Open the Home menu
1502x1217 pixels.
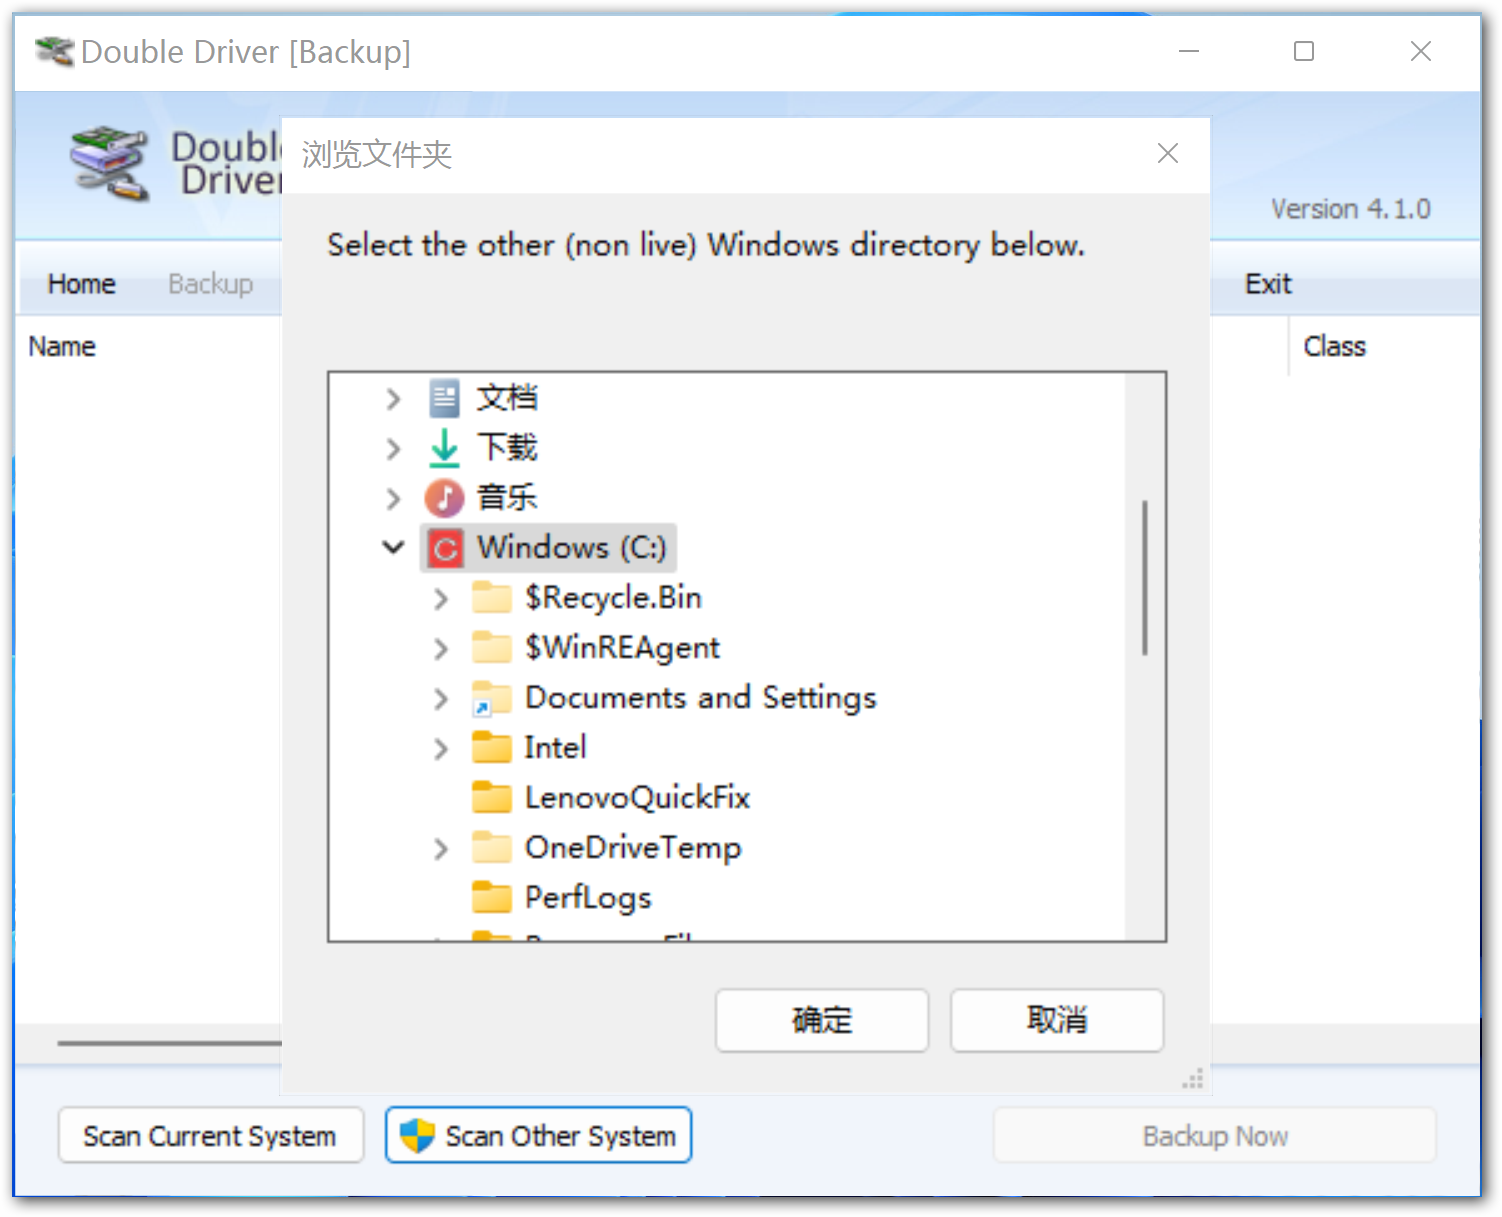[x=82, y=284]
